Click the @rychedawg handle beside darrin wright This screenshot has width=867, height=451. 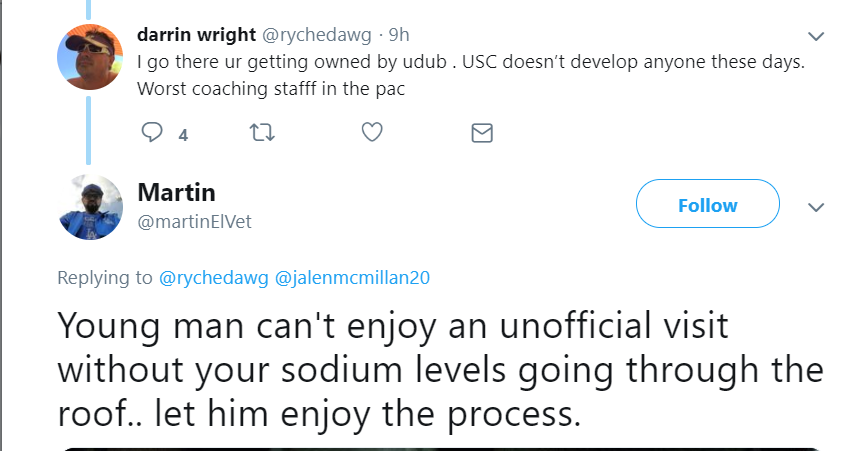coord(320,35)
